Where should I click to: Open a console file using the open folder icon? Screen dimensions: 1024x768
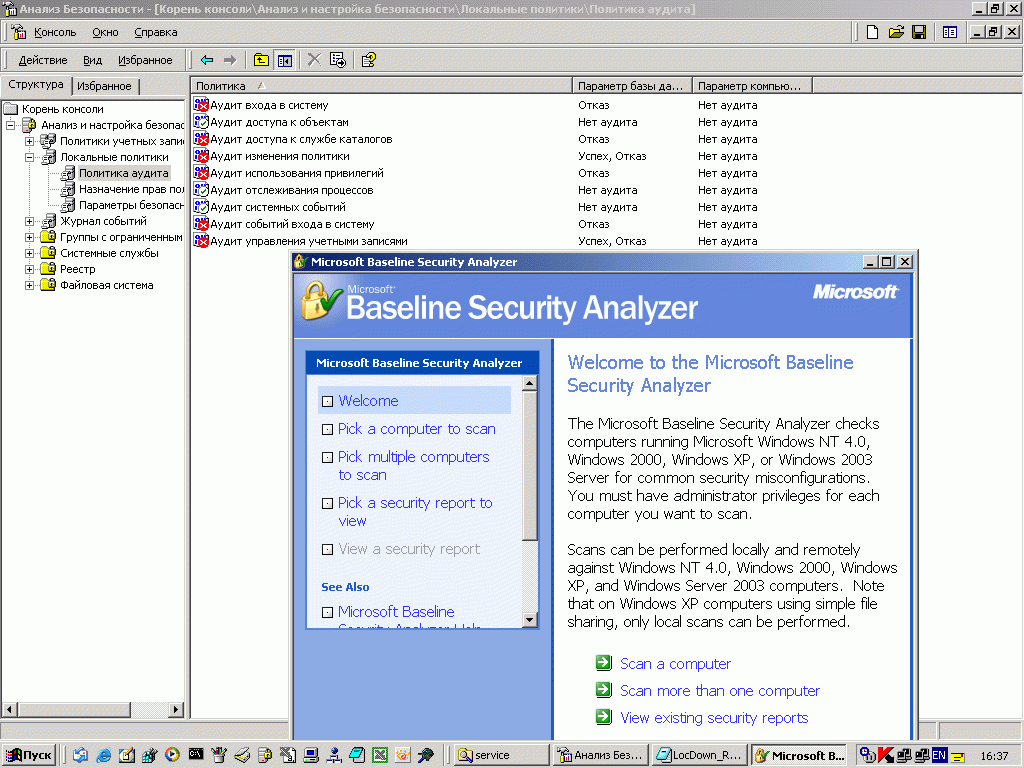[896, 32]
